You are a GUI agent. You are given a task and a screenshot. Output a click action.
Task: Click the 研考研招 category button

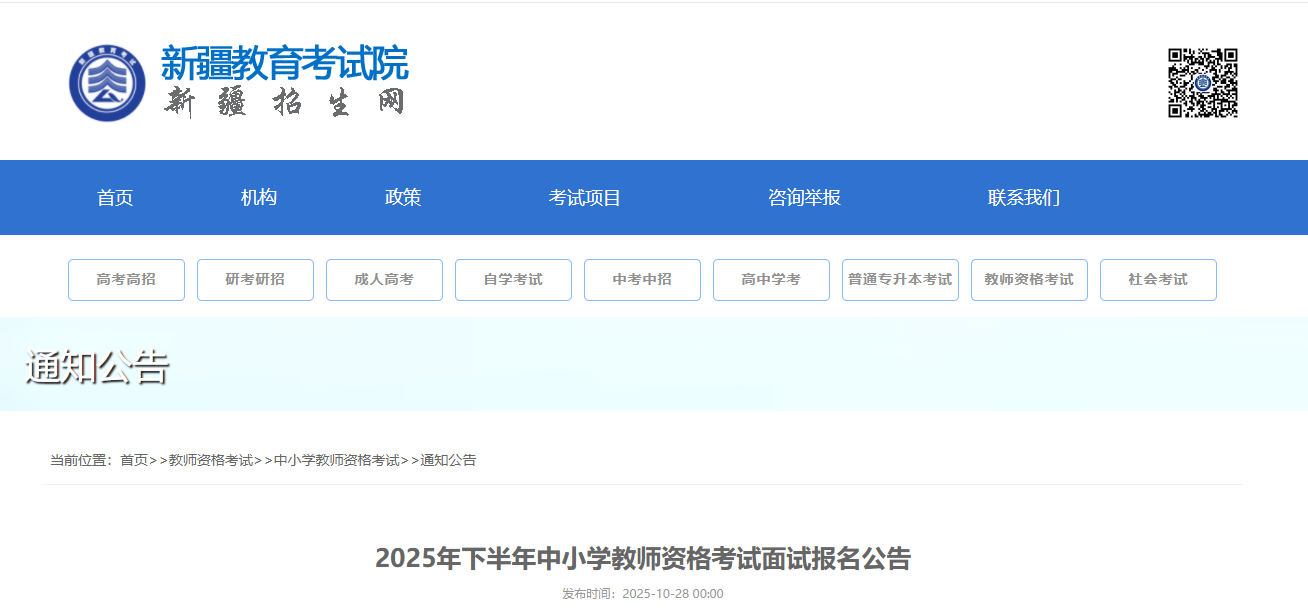[255, 280]
